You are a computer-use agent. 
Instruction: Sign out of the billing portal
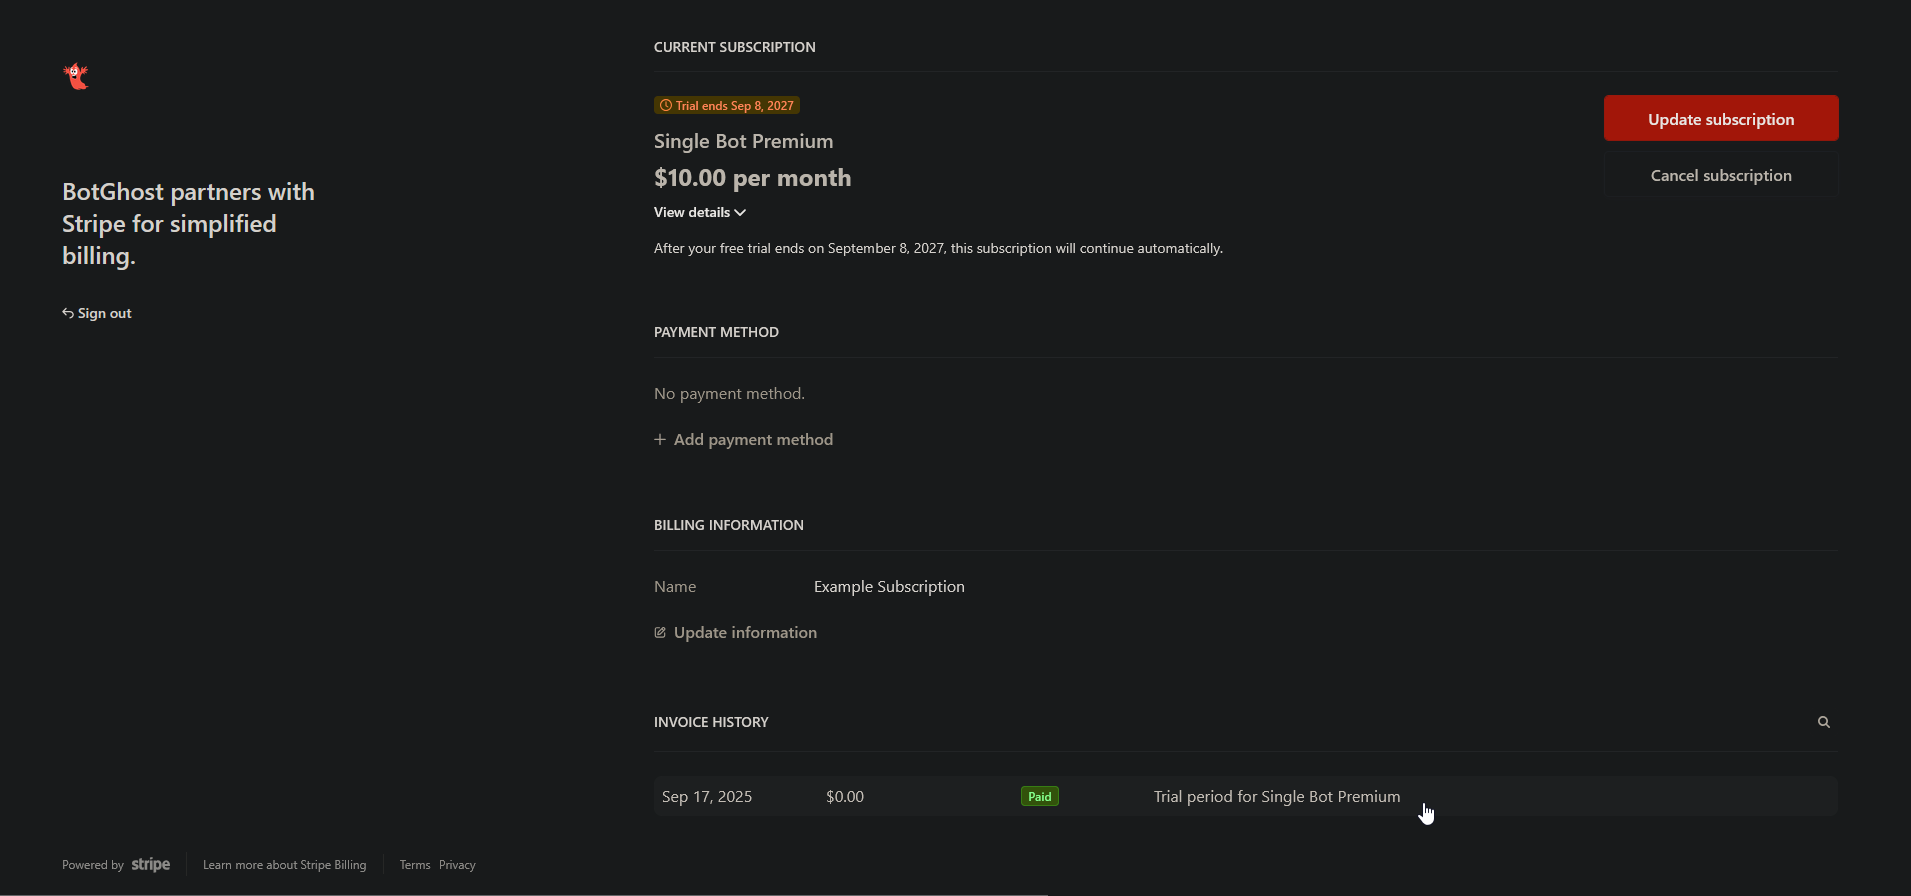104,313
